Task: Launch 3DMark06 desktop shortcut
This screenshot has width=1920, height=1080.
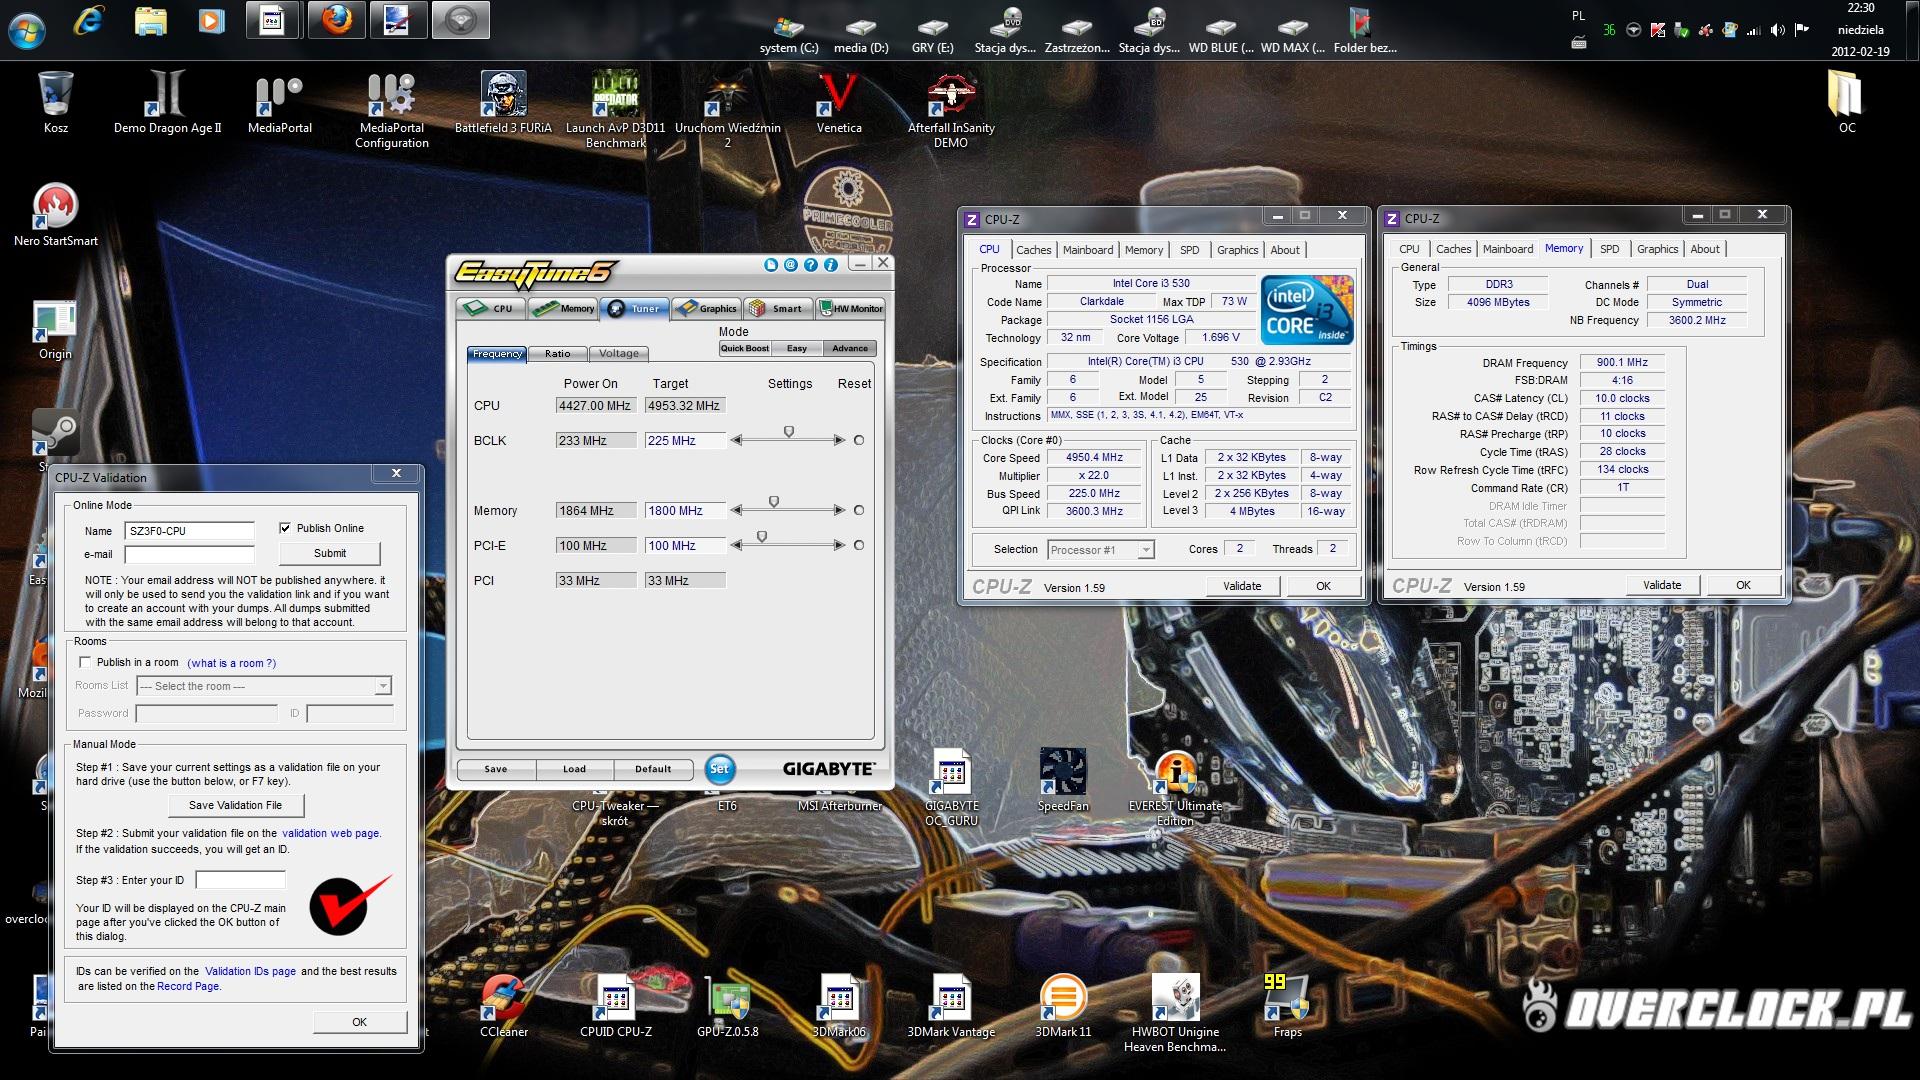Action: pyautogui.click(x=839, y=1006)
